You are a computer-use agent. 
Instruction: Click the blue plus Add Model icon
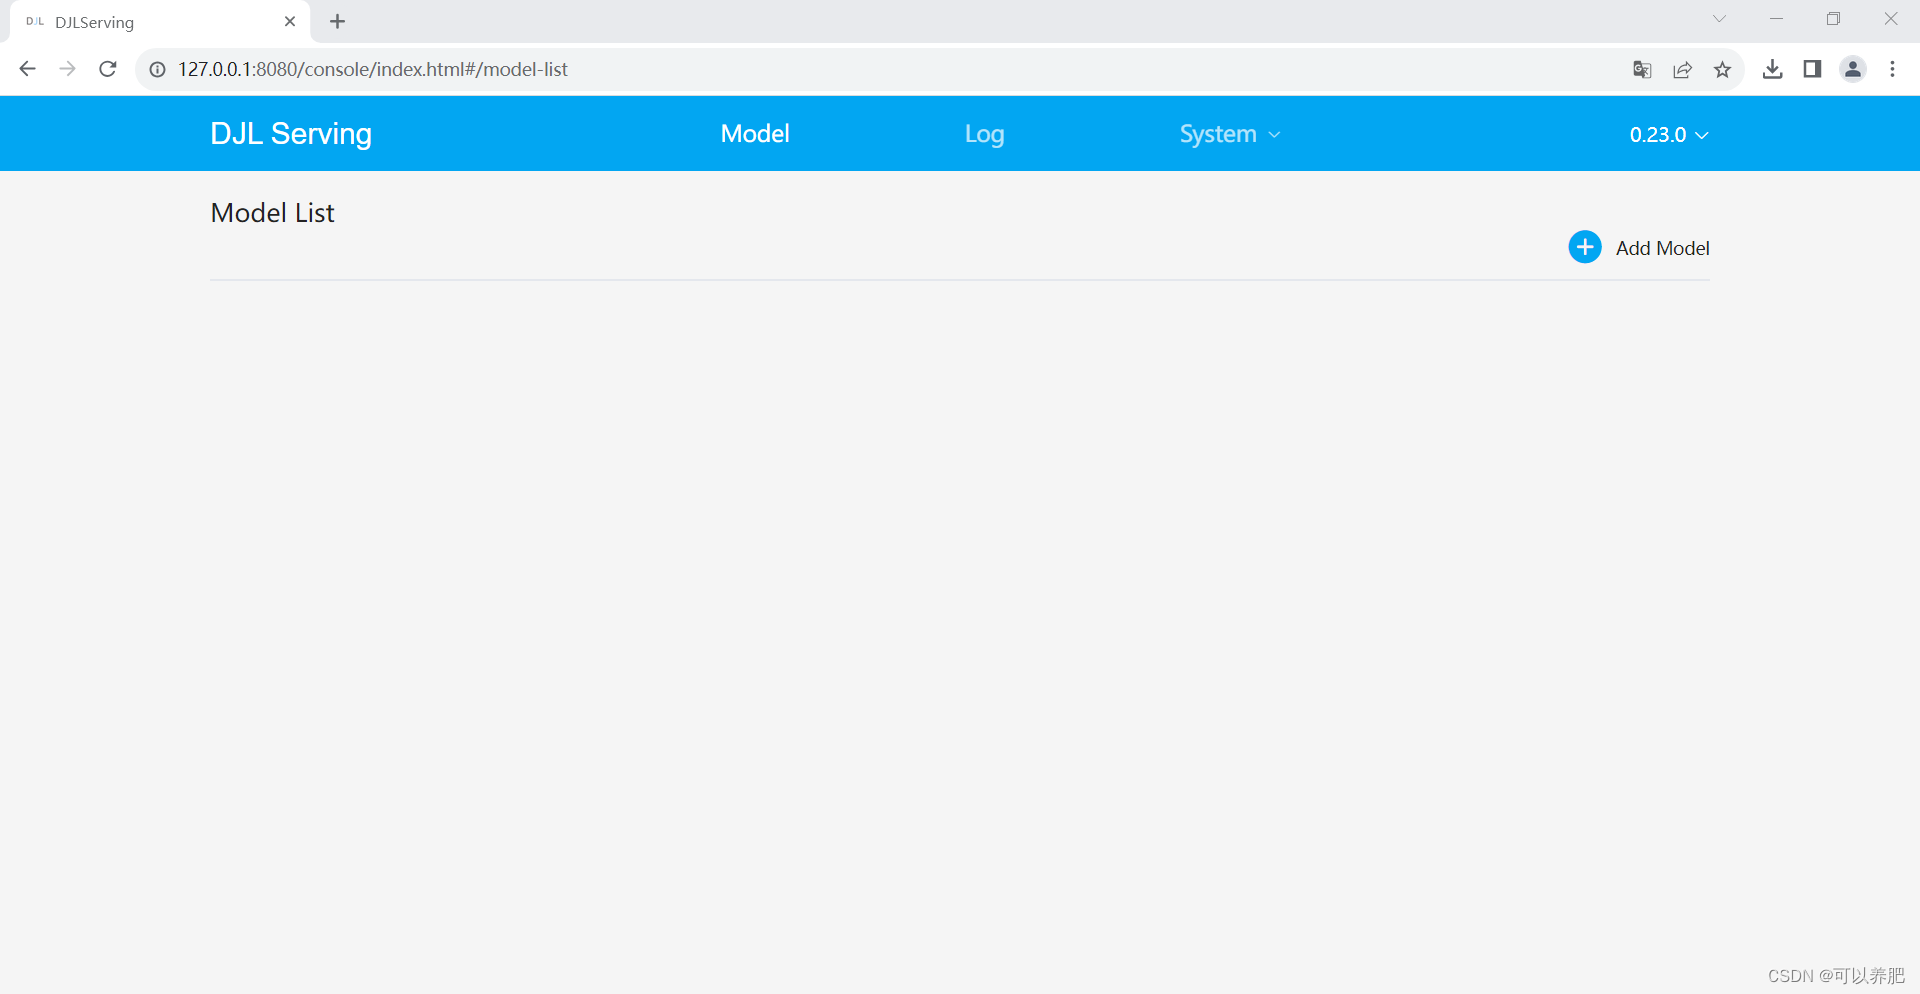click(1585, 247)
